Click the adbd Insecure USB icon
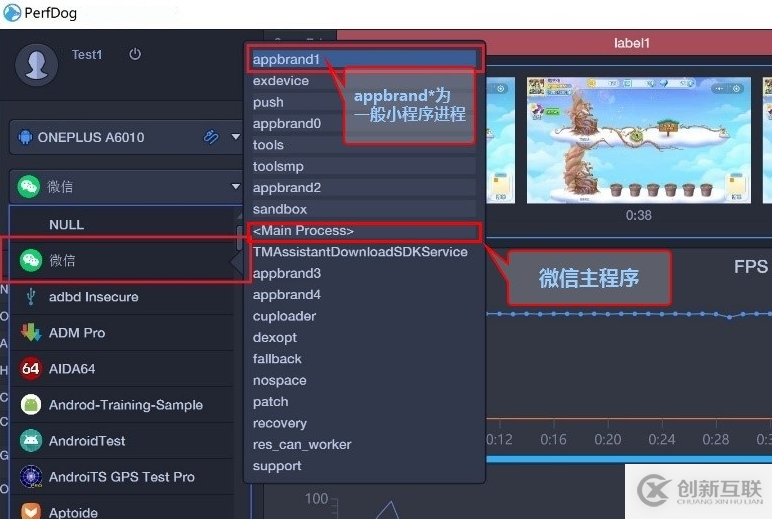The image size is (772, 519). (31, 296)
